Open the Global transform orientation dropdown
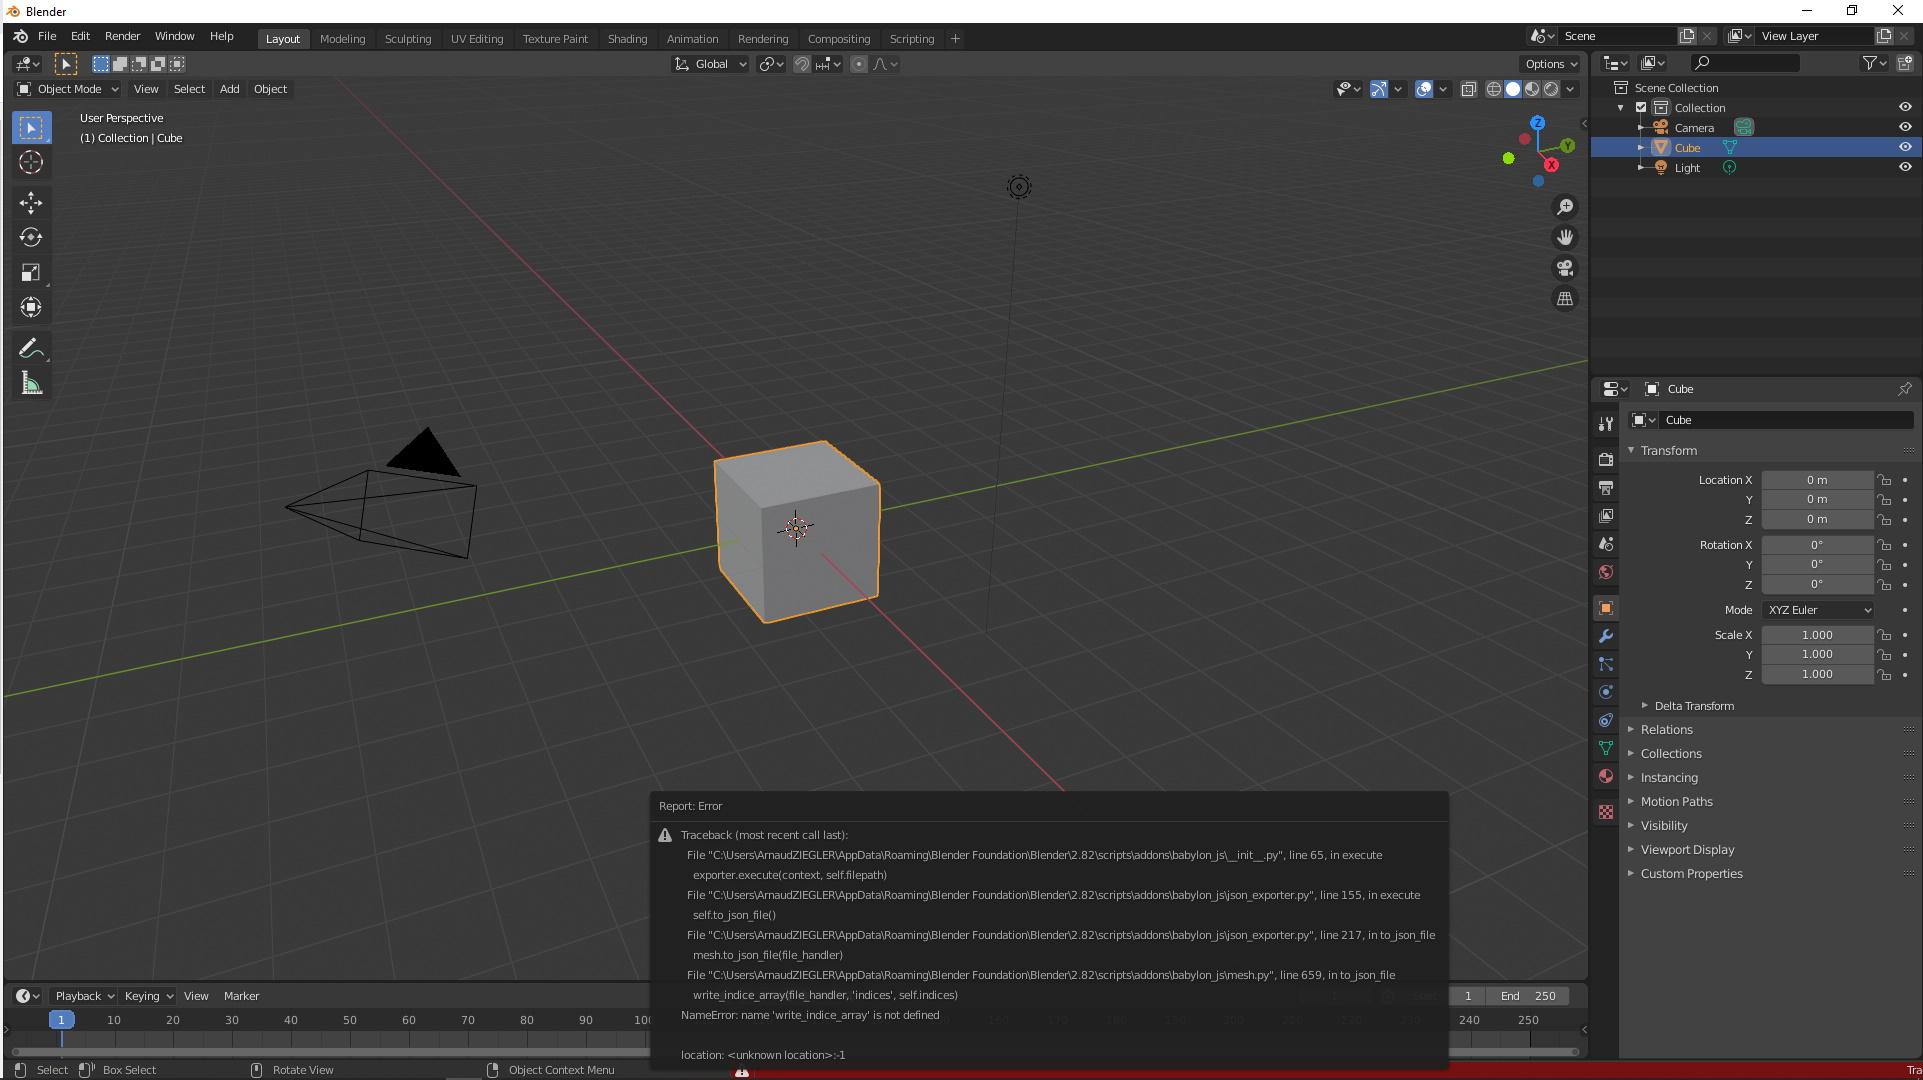1923x1080 pixels. coord(710,64)
